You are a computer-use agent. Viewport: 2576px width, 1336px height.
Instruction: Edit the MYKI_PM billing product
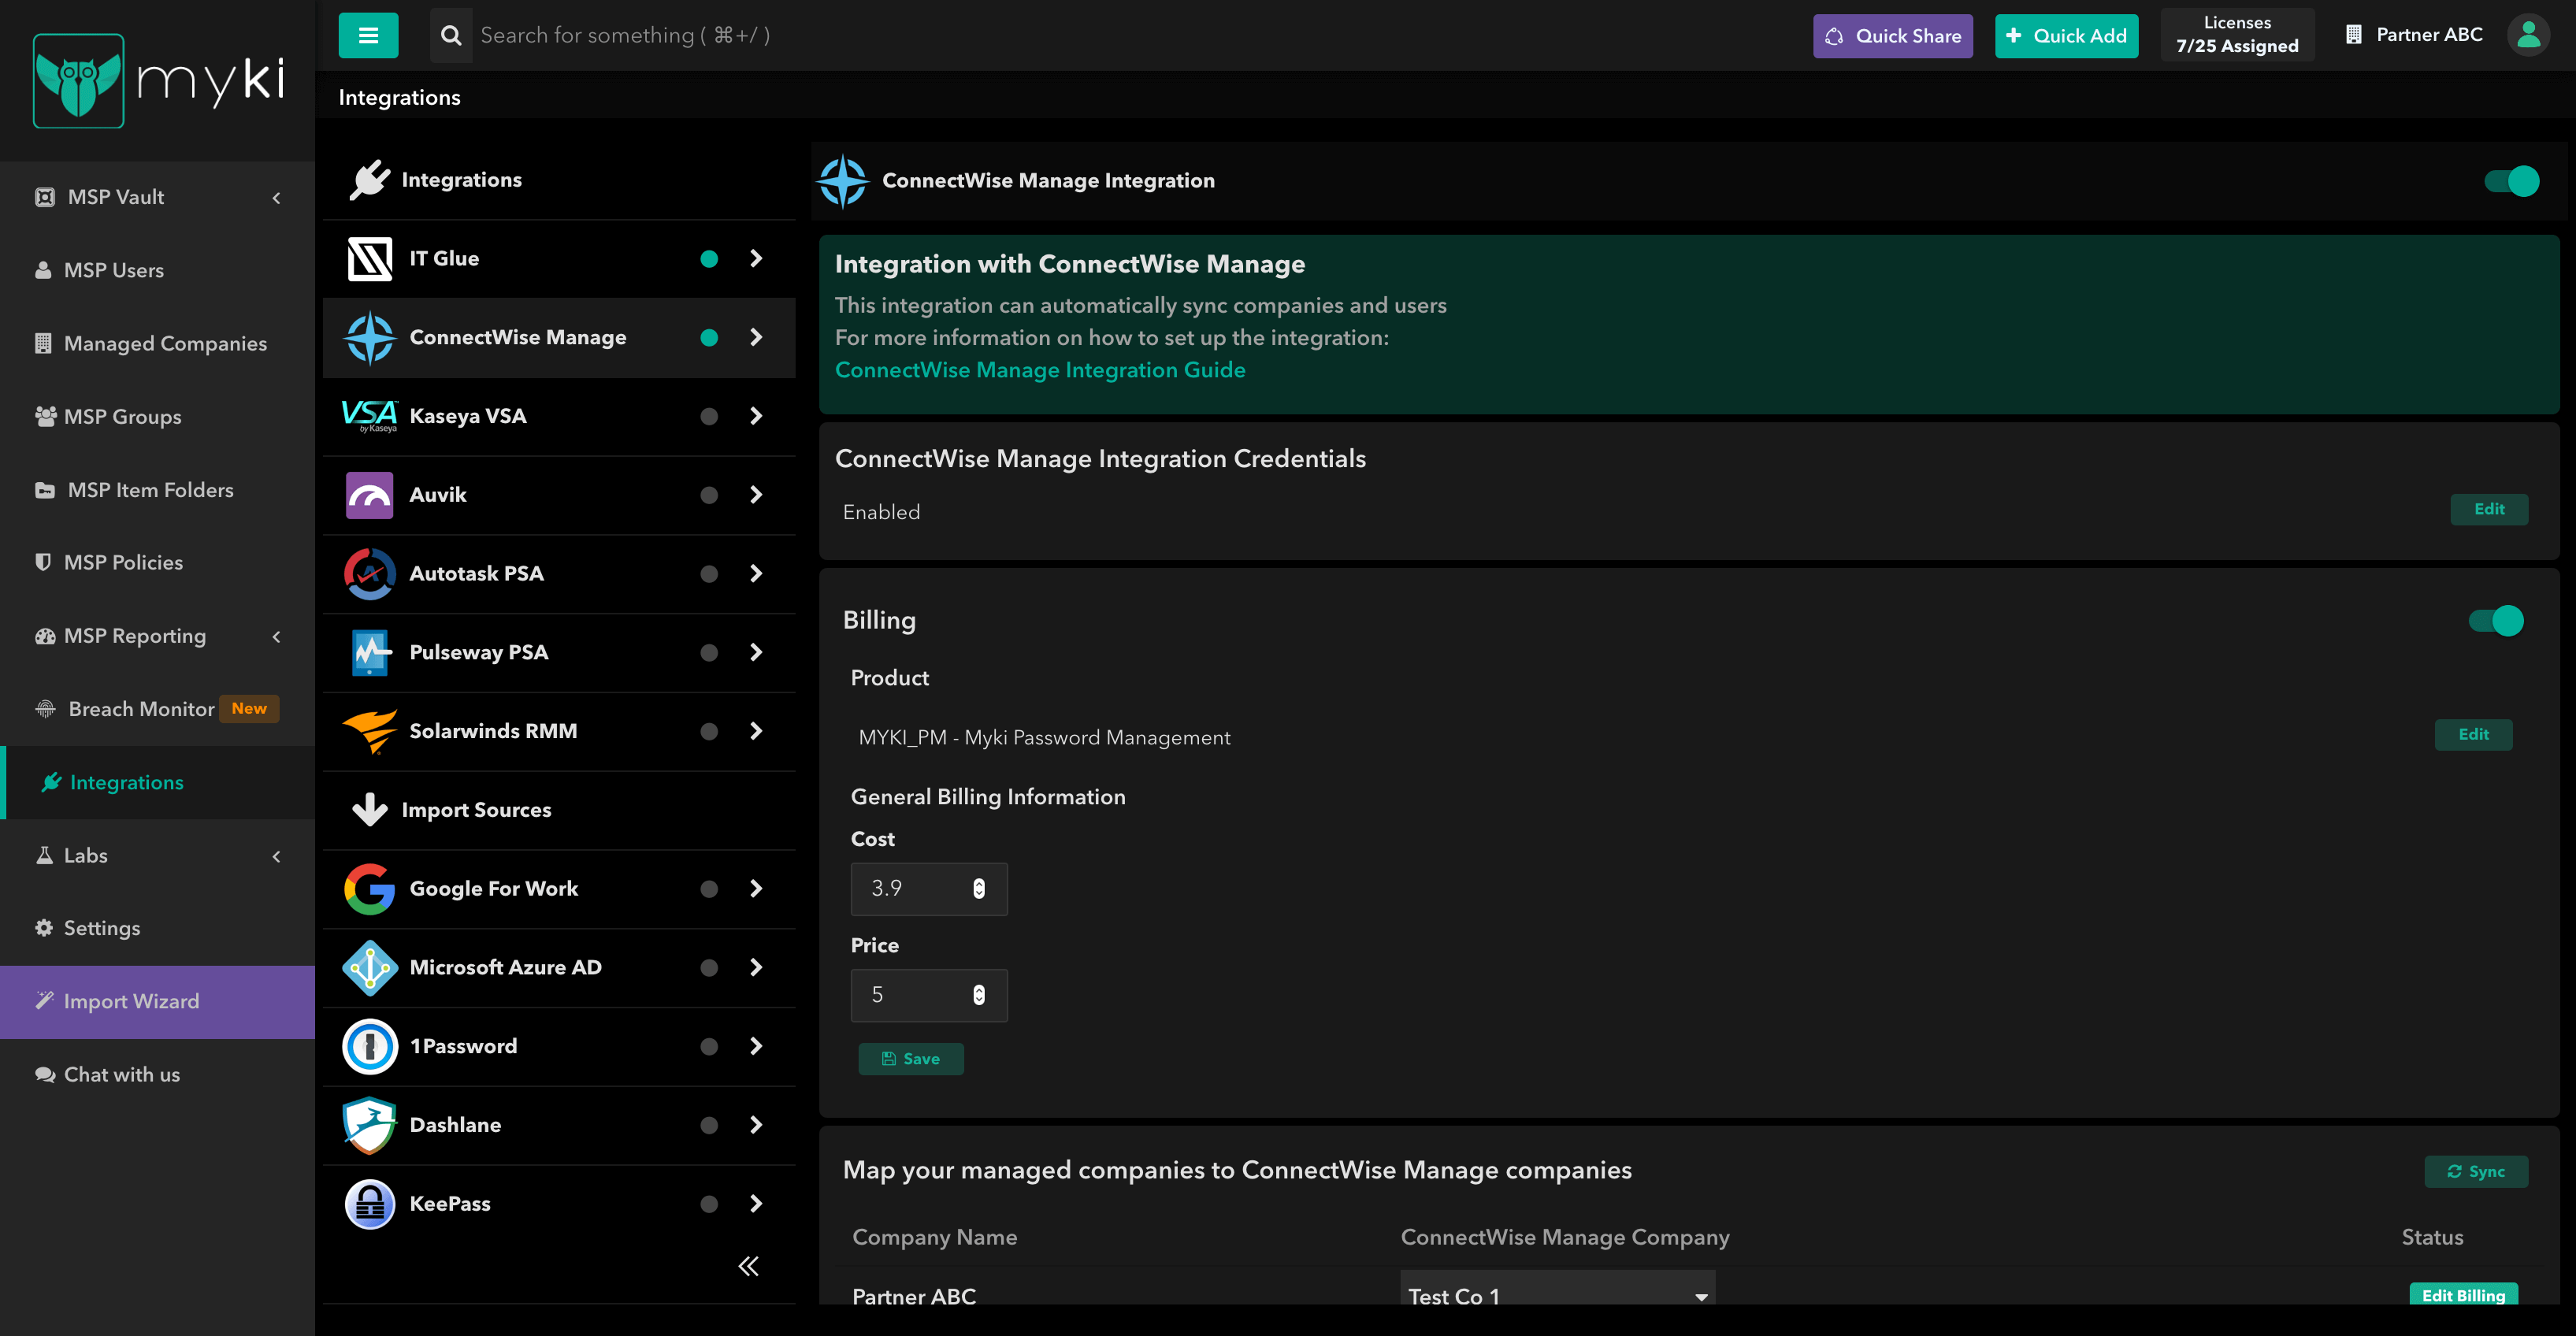click(x=2473, y=734)
